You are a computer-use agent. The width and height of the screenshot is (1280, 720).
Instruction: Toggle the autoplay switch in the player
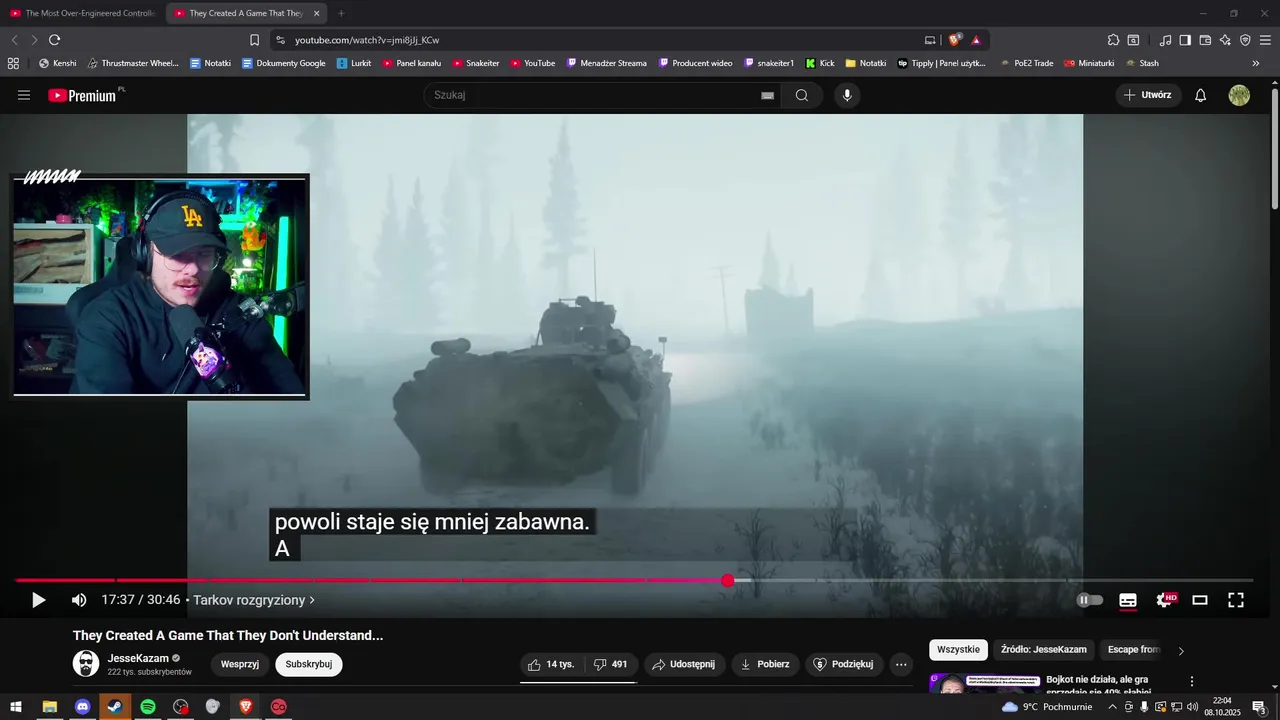(1089, 600)
